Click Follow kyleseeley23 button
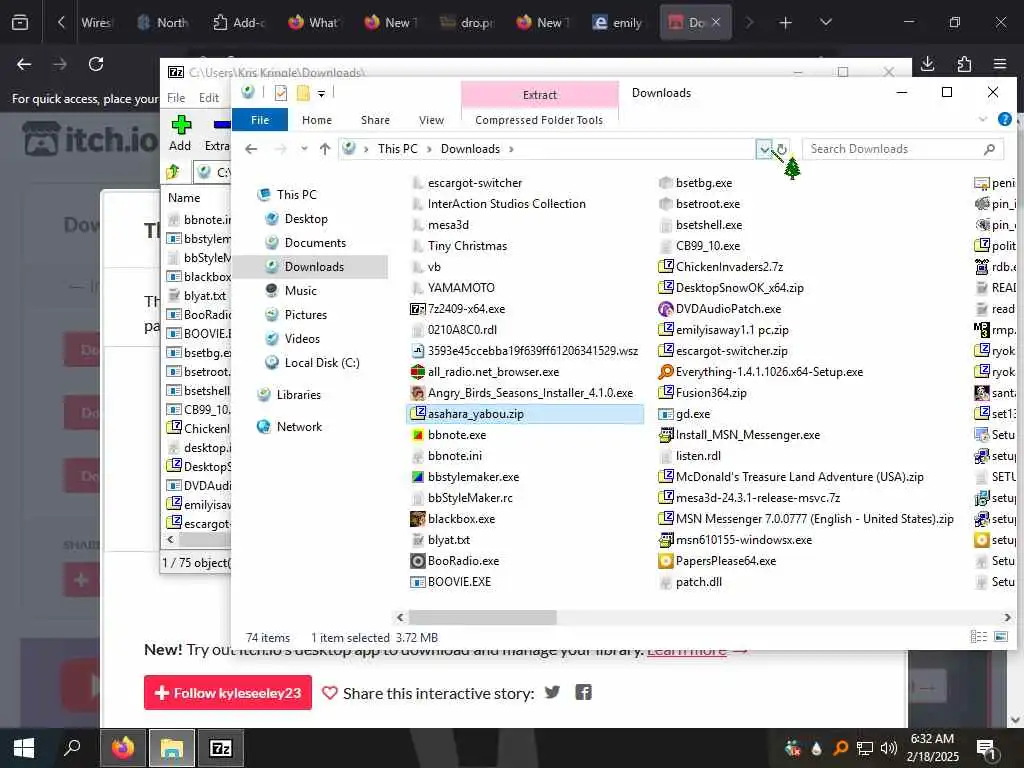 (228, 693)
